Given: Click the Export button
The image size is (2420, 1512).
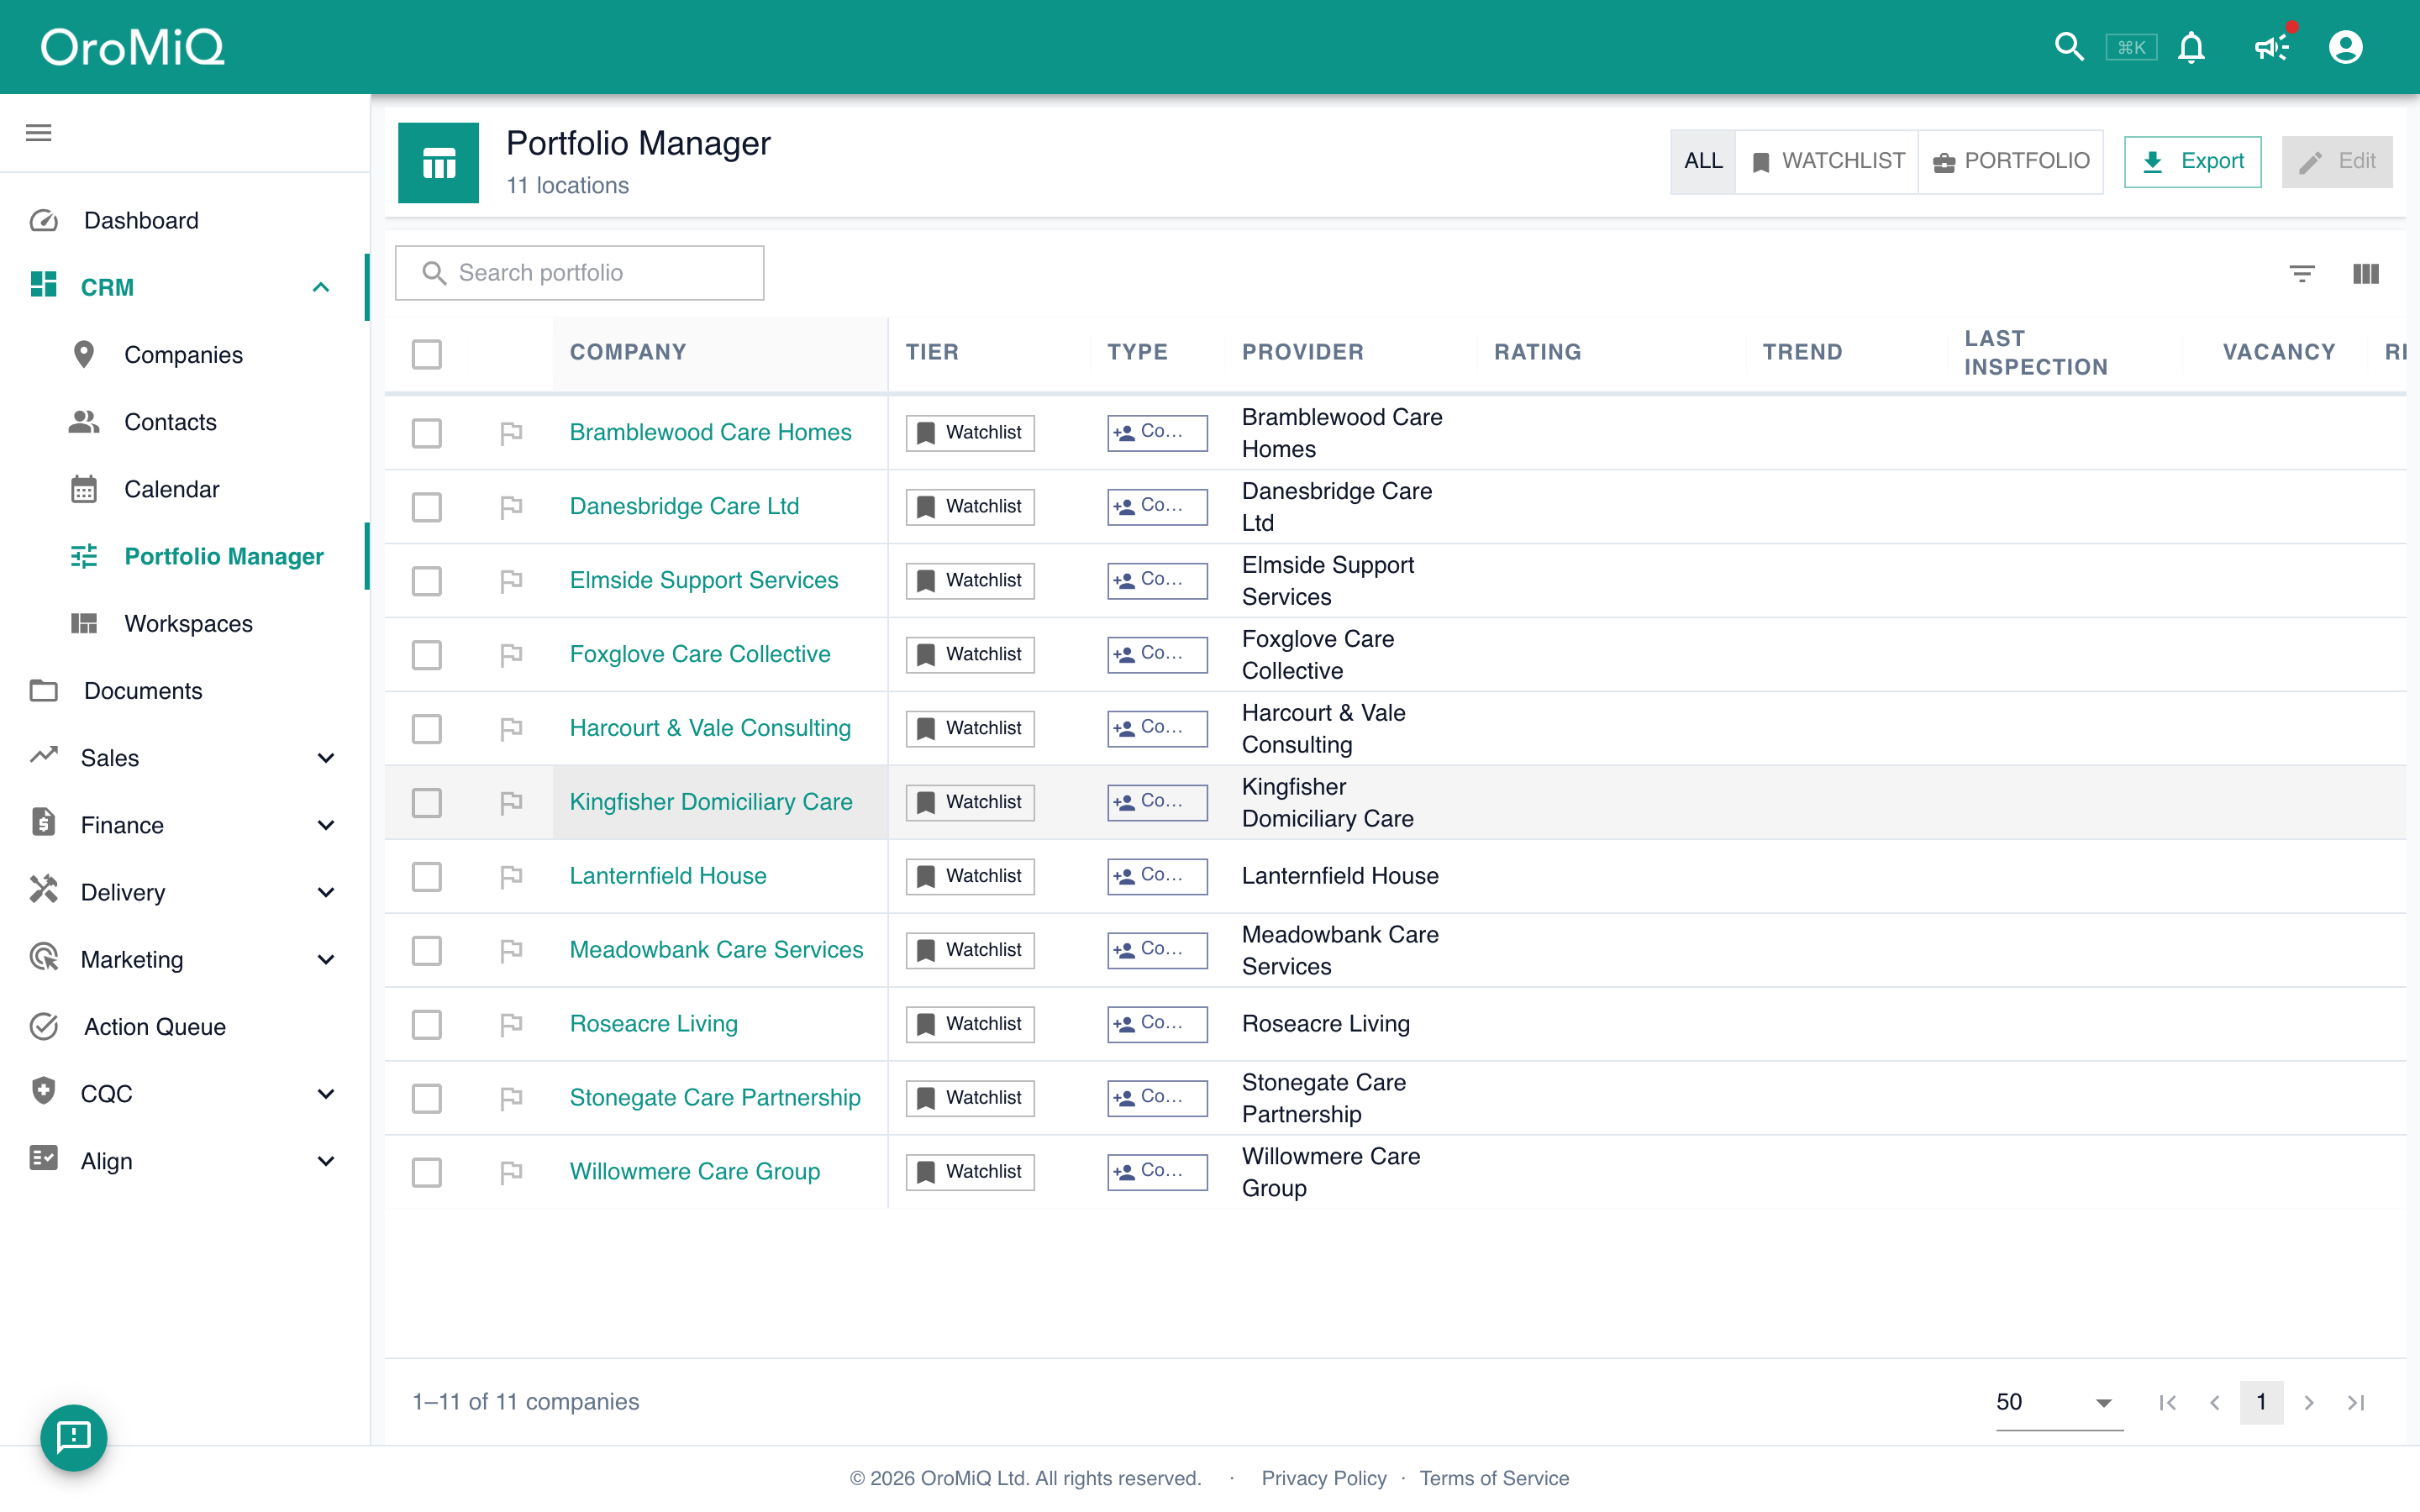Looking at the screenshot, I should 2192,161.
